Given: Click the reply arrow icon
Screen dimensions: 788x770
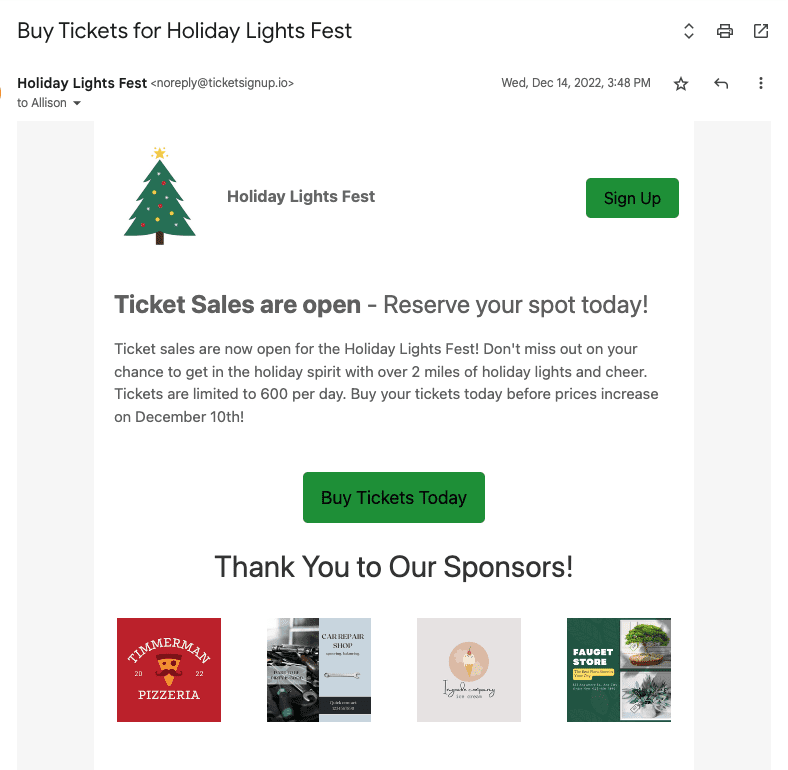Looking at the screenshot, I should point(721,83).
